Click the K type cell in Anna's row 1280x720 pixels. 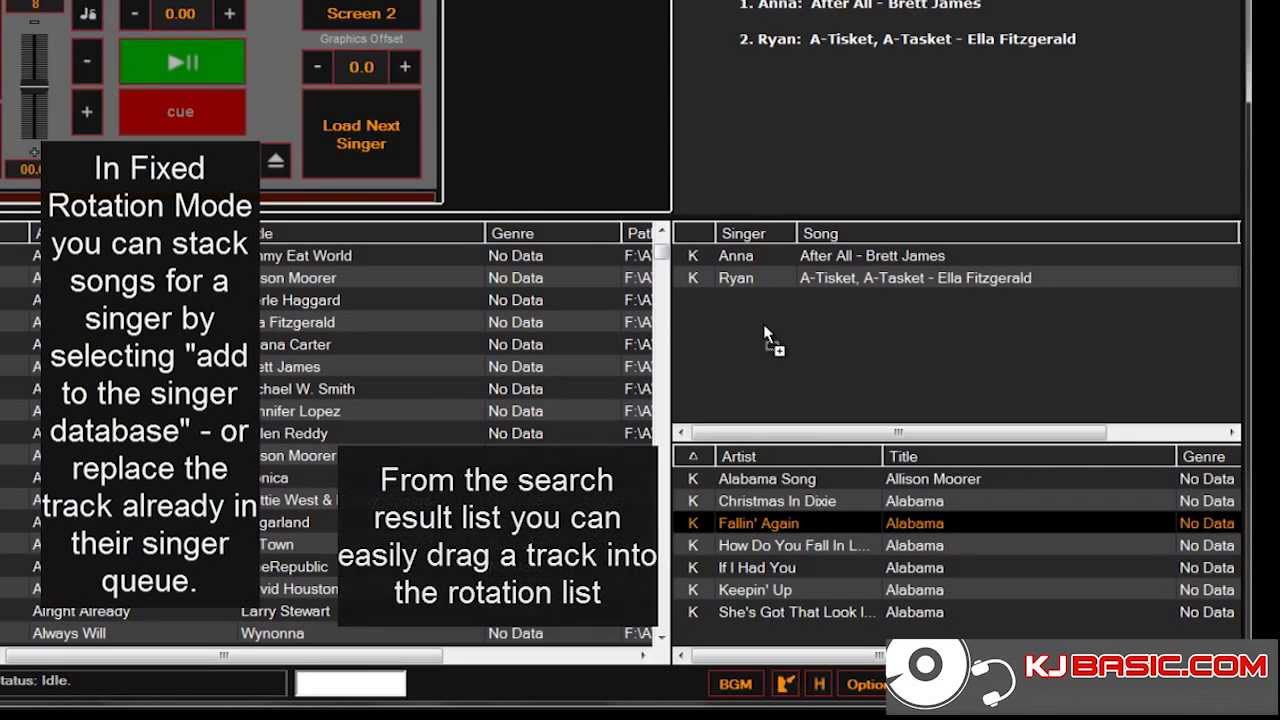tap(693, 256)
